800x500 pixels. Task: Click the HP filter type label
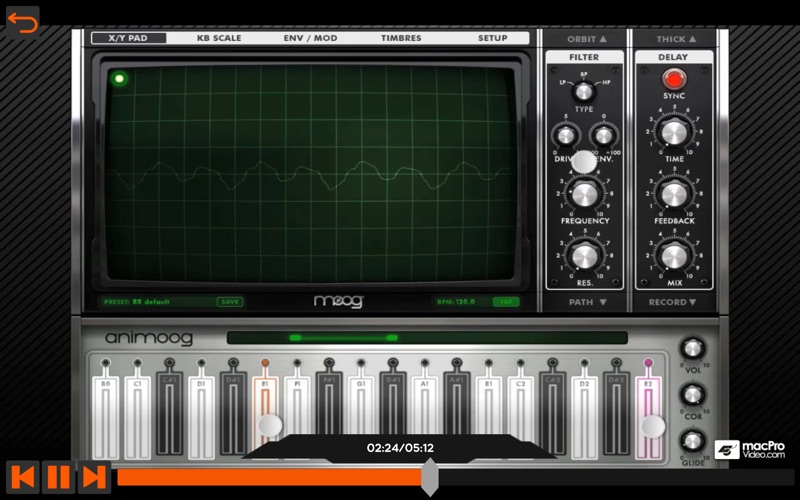(x=606, y=82)
